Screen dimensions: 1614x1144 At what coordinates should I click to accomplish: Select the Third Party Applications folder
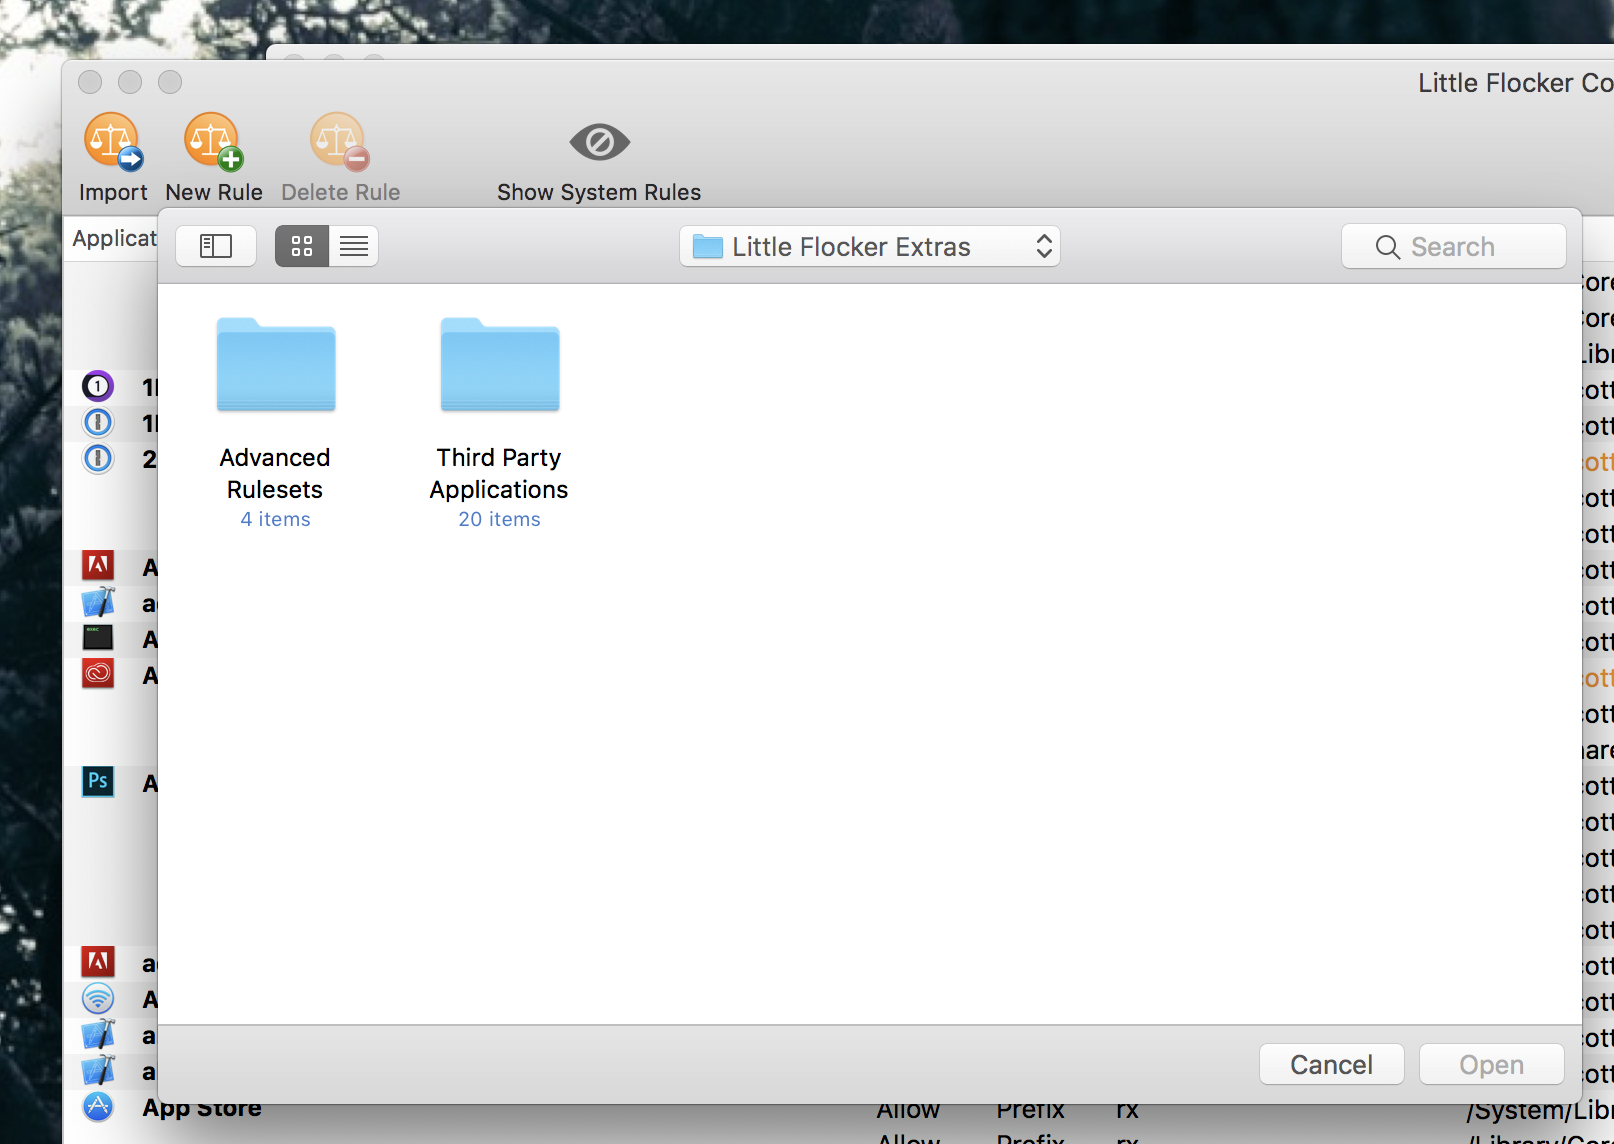(x=499, y=366)
